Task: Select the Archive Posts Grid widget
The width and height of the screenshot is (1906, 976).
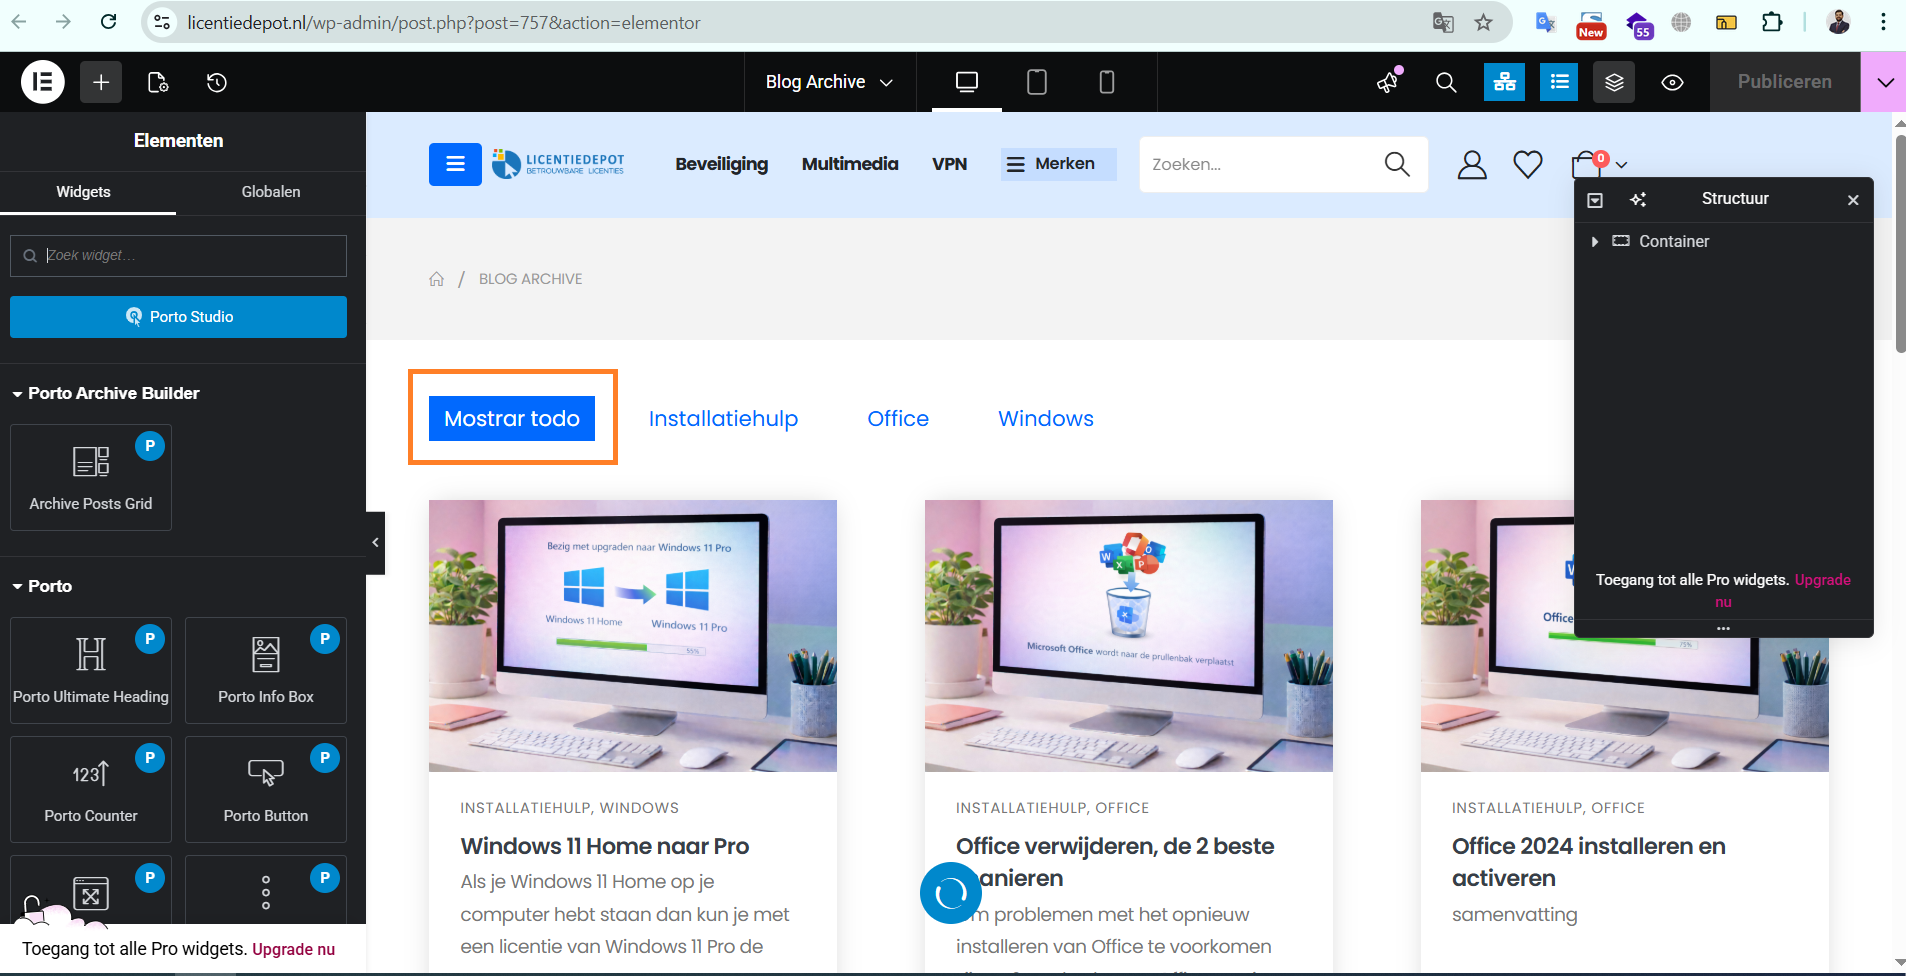Action: 91,477
